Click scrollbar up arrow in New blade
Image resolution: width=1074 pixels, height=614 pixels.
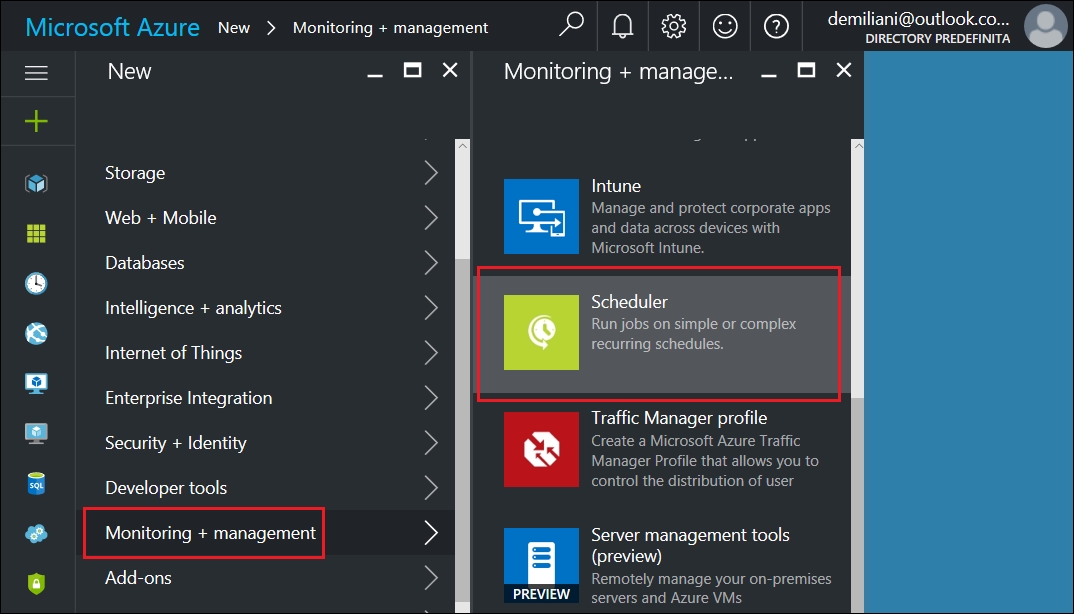[x=462, y=145]
